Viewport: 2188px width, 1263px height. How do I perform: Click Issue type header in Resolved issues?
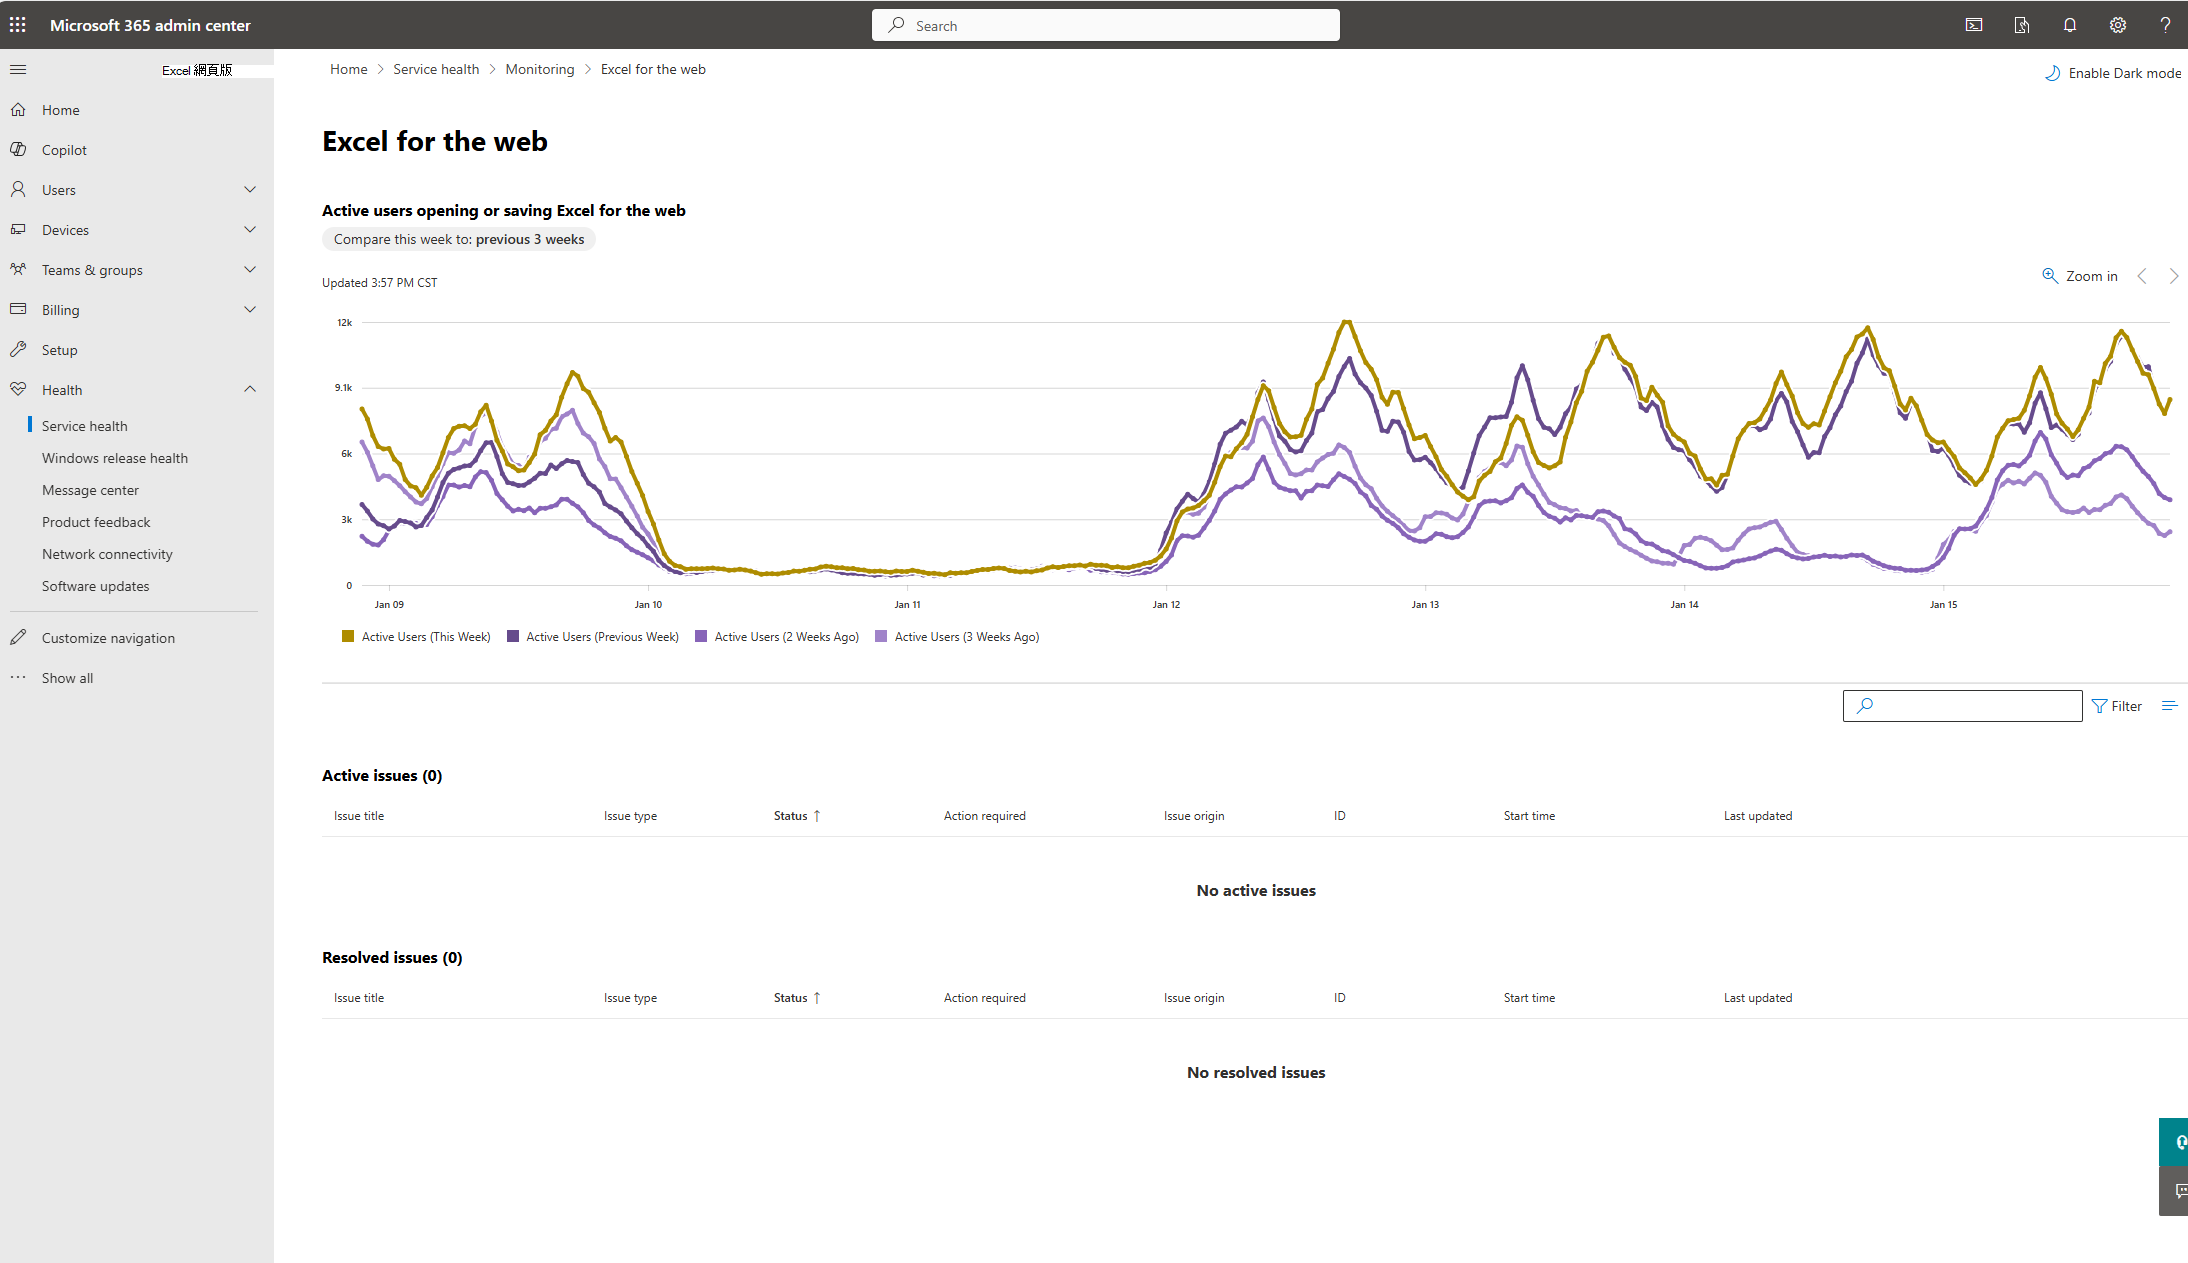[x=630, y=998]
